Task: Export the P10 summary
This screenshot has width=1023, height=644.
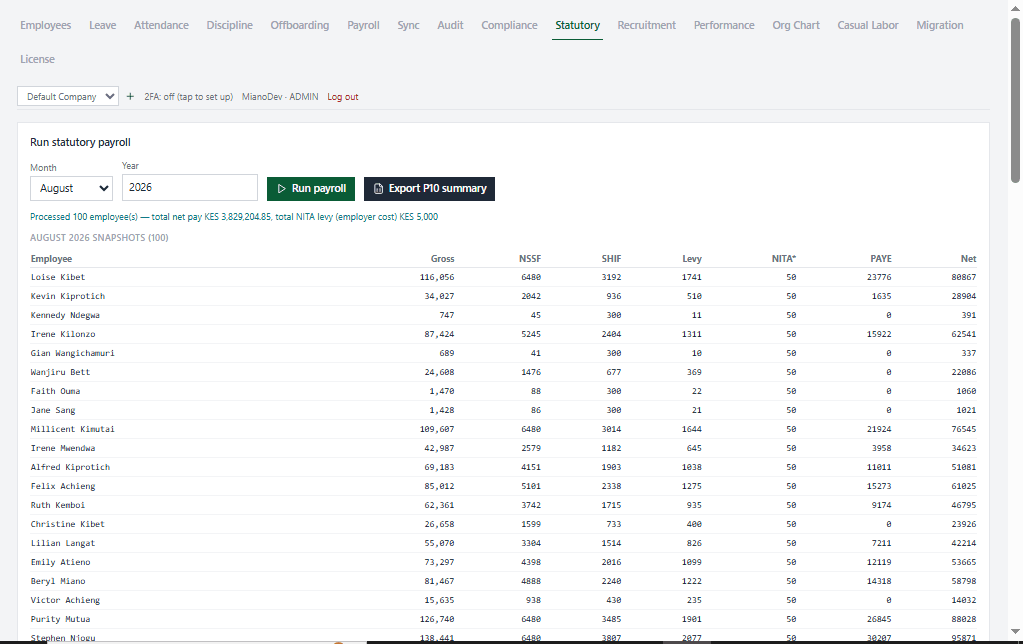Action: [429, 189]
